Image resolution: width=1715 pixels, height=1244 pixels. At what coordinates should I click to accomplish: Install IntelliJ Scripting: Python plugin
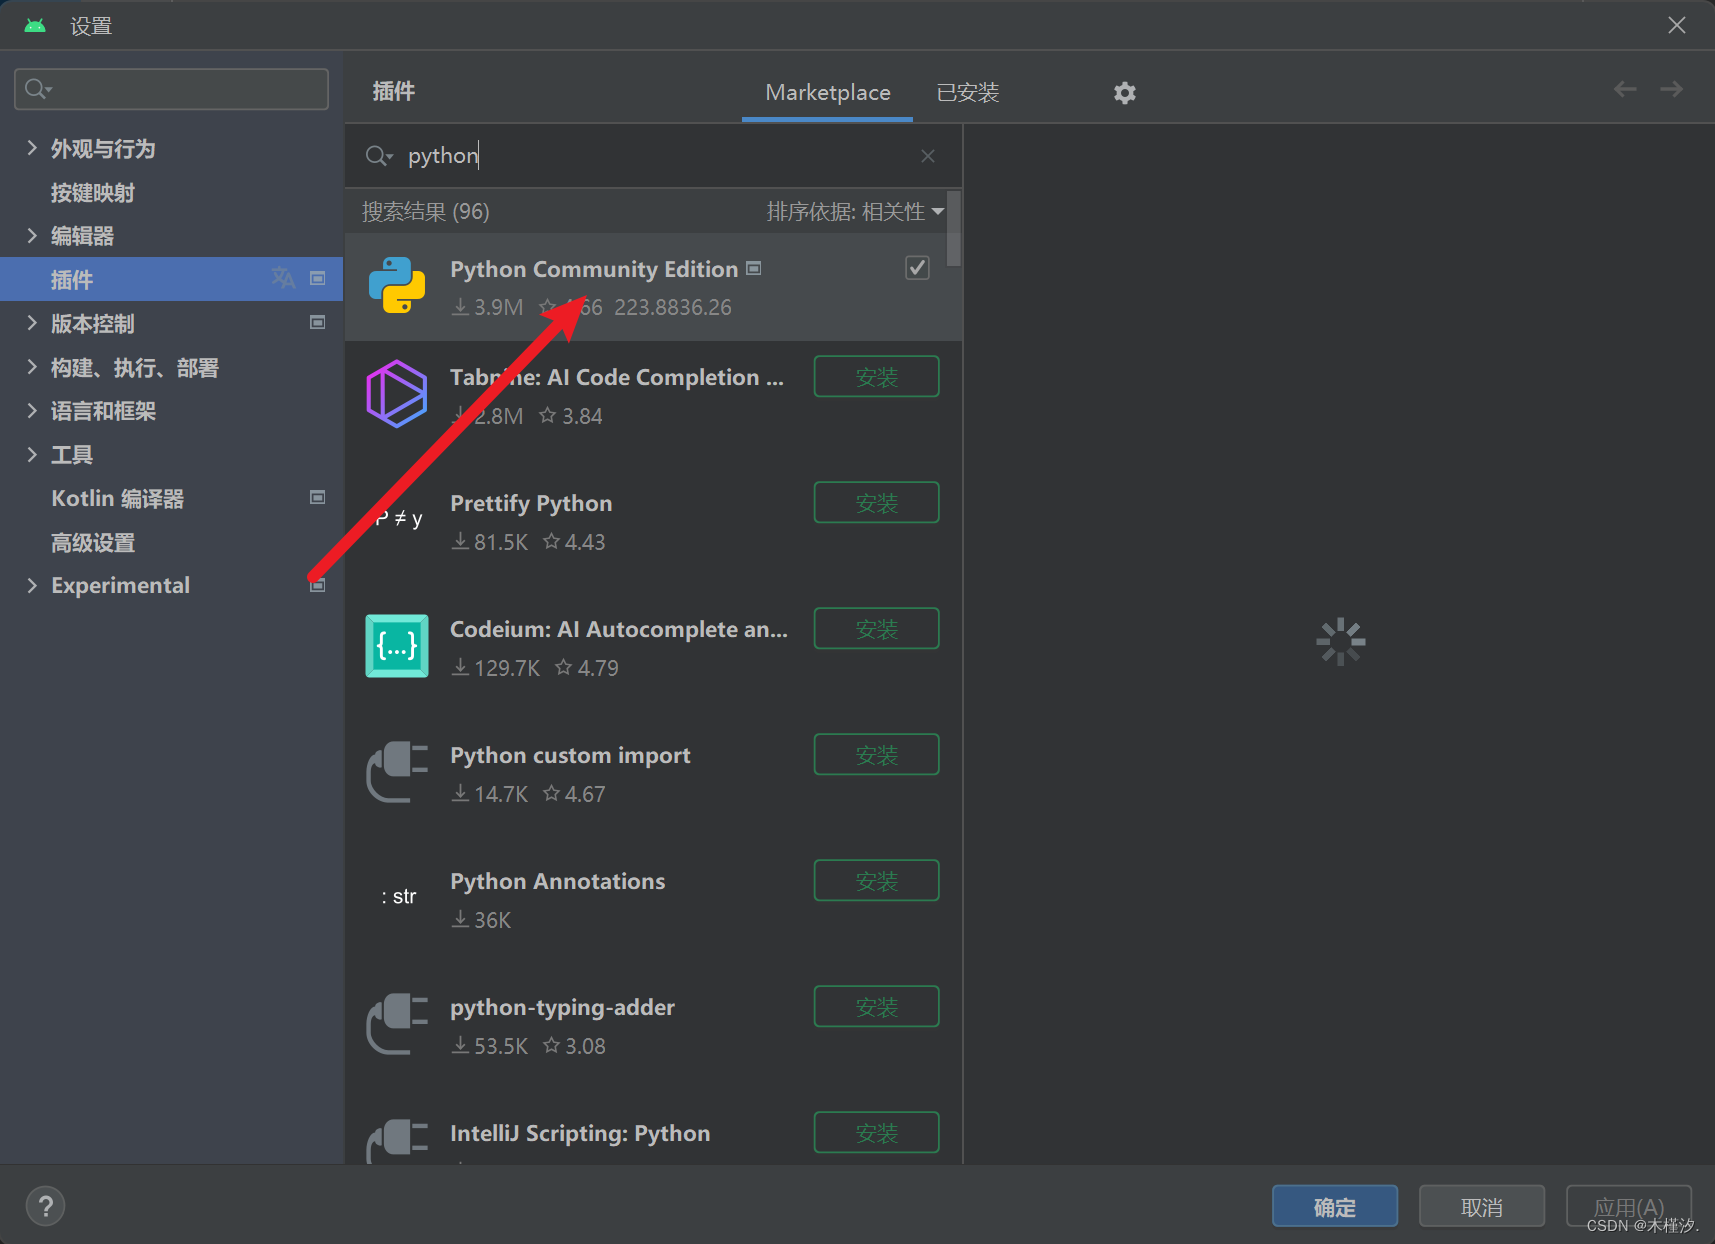(877, 1132)
